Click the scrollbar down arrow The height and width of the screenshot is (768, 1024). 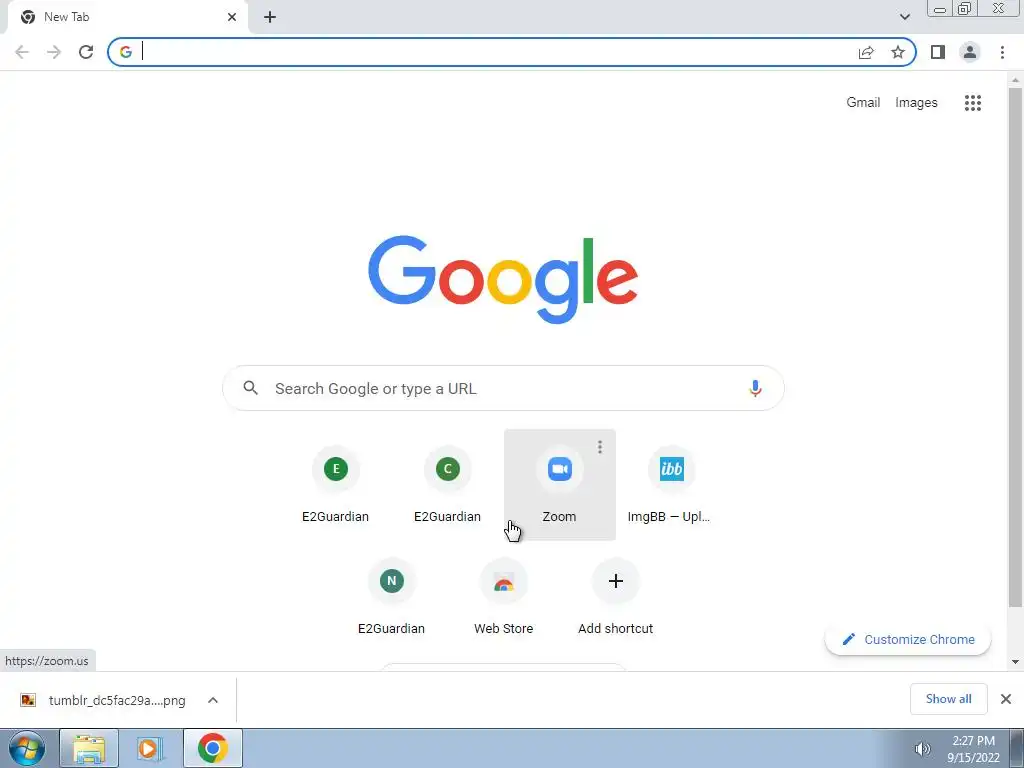[x=1015, y=662]
